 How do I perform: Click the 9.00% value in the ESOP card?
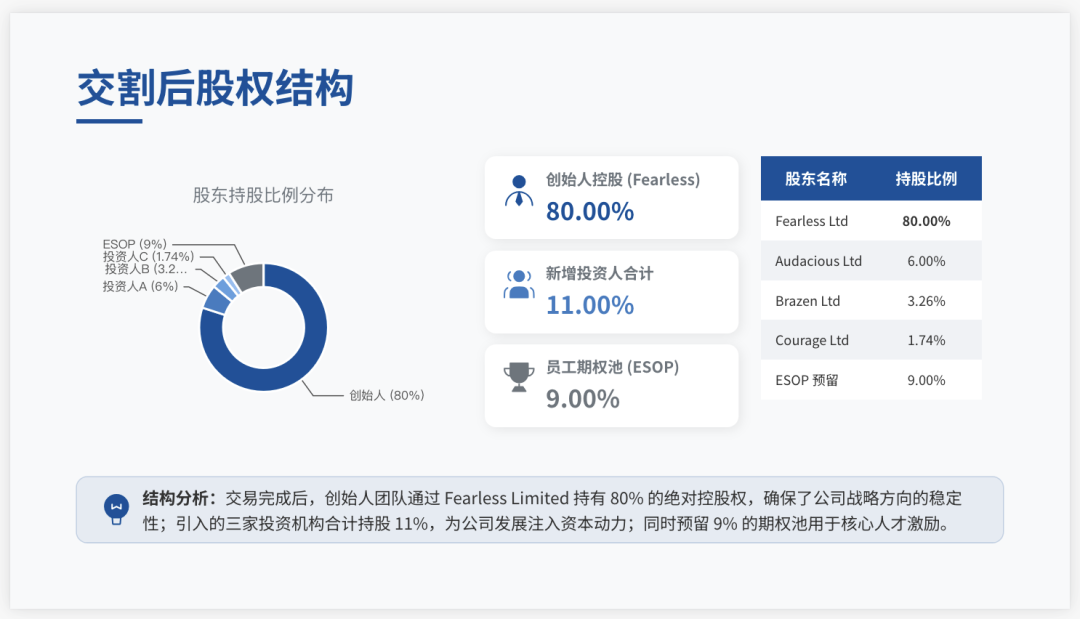tap(583, 399)
